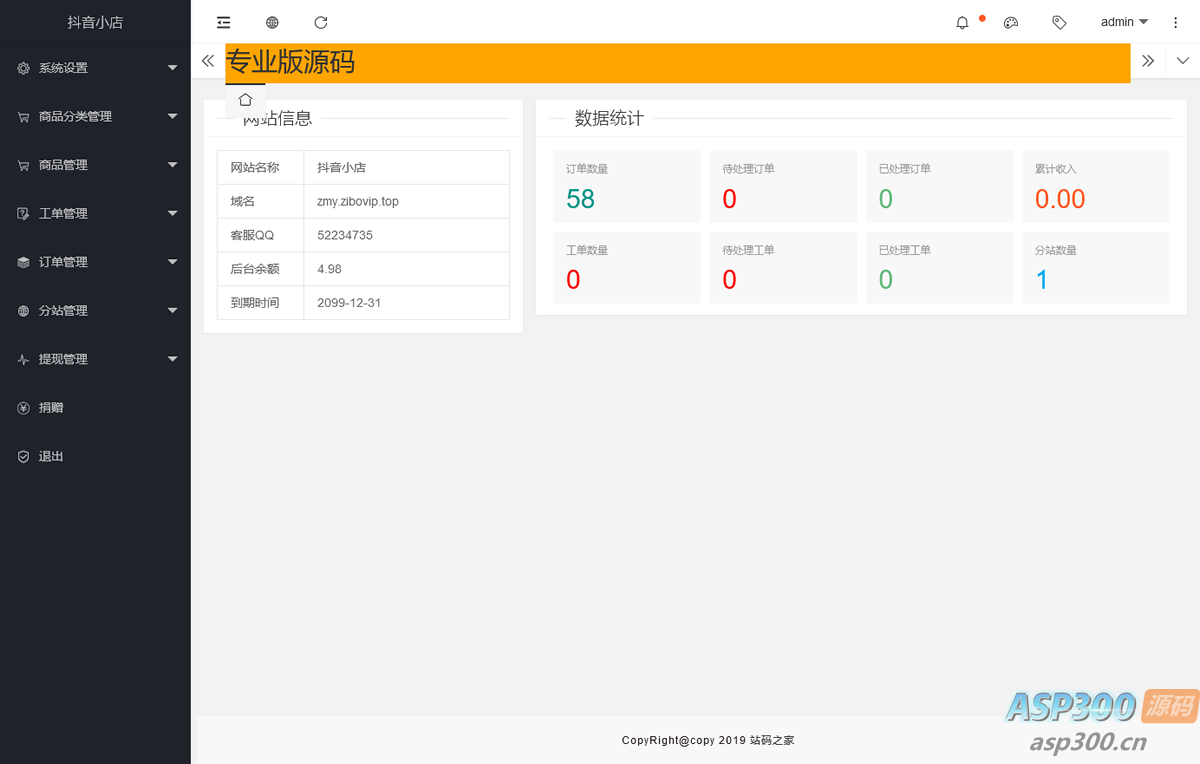Open the 捐赠 menu item
1200x764 pixels.
point(51,408)
